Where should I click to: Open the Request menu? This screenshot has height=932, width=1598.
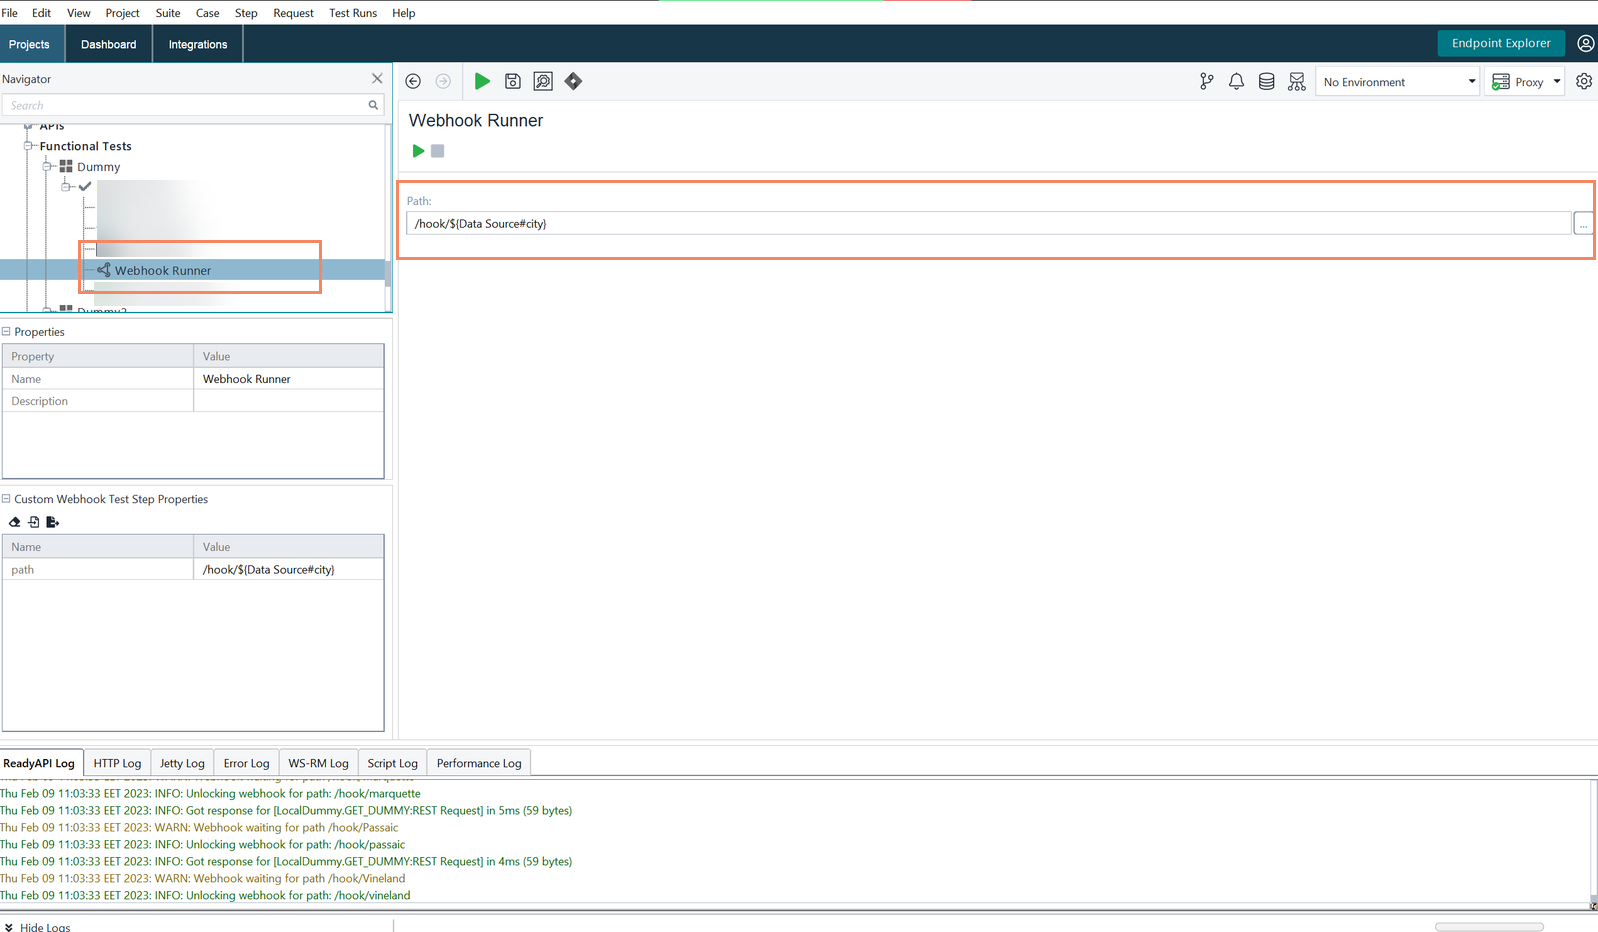pos(293,13)
